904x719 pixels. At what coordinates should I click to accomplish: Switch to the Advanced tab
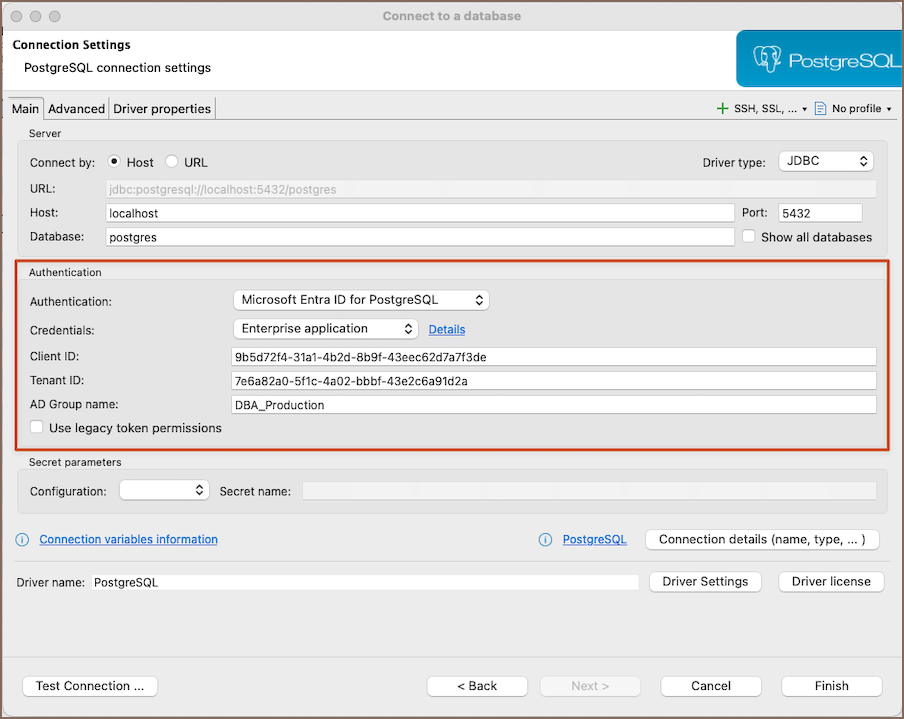(76, 109)
